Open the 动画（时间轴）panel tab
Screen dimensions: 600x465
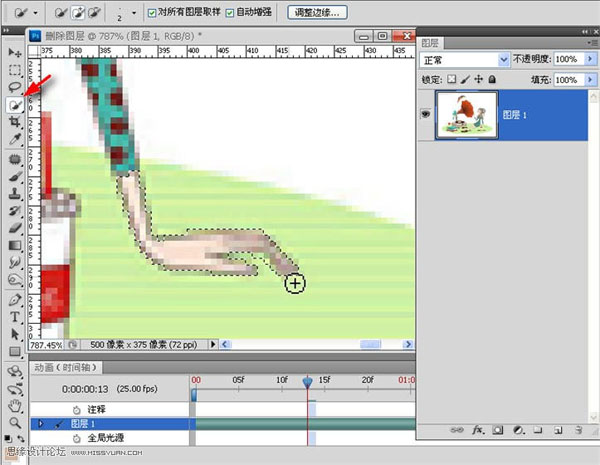point(69,367)
